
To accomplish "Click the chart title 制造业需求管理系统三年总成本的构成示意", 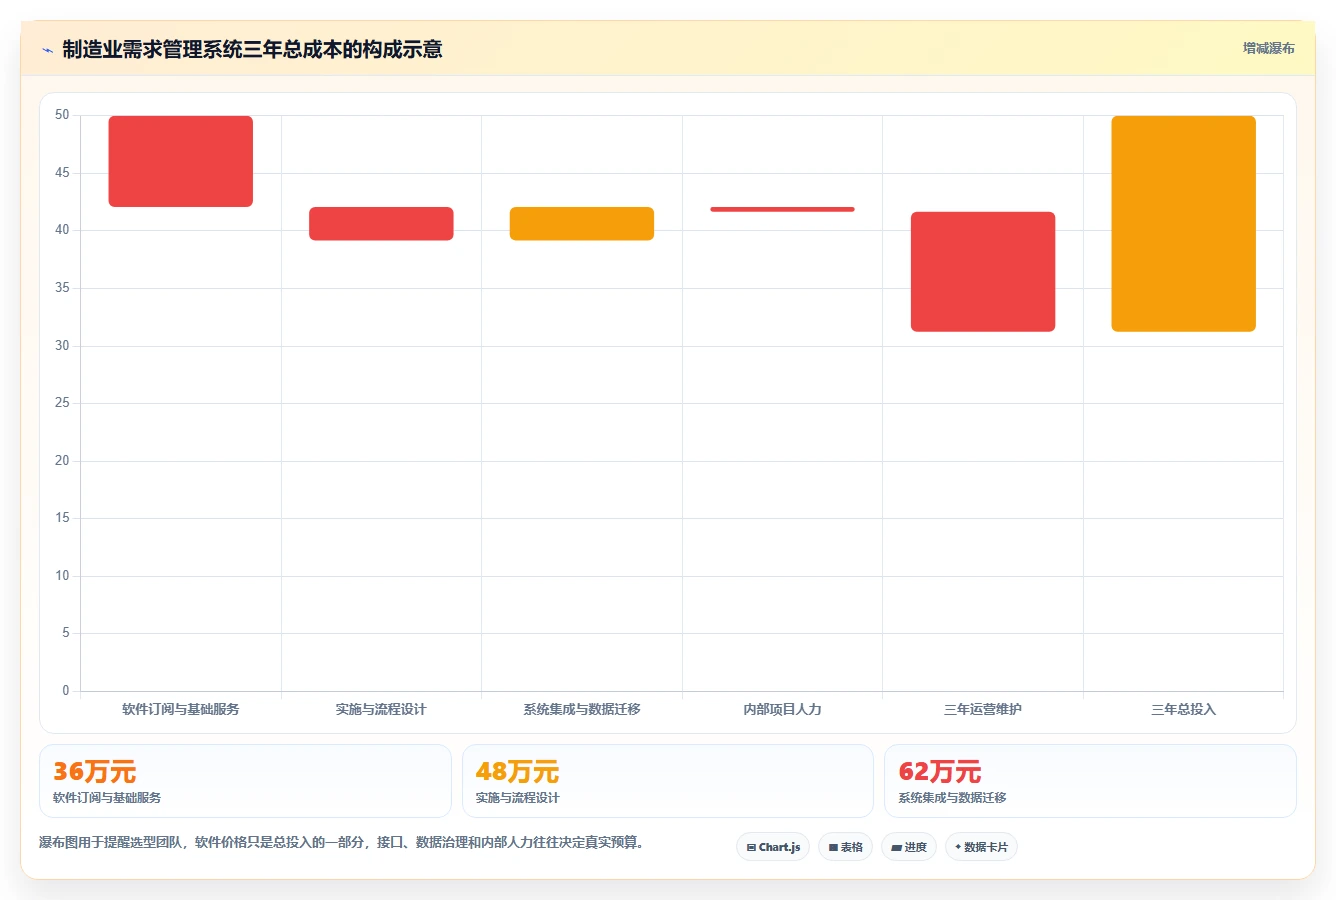I will point(253,49).
